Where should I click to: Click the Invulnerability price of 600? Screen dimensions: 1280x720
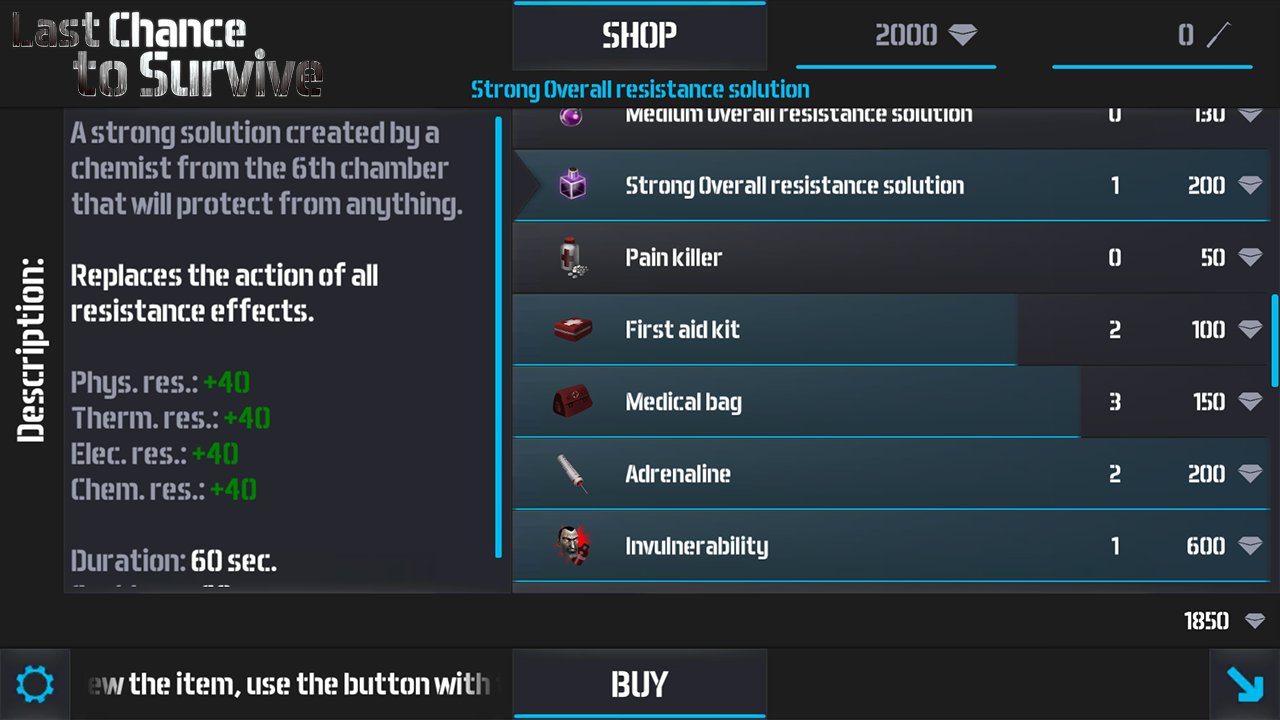(x=1206, y=546)
